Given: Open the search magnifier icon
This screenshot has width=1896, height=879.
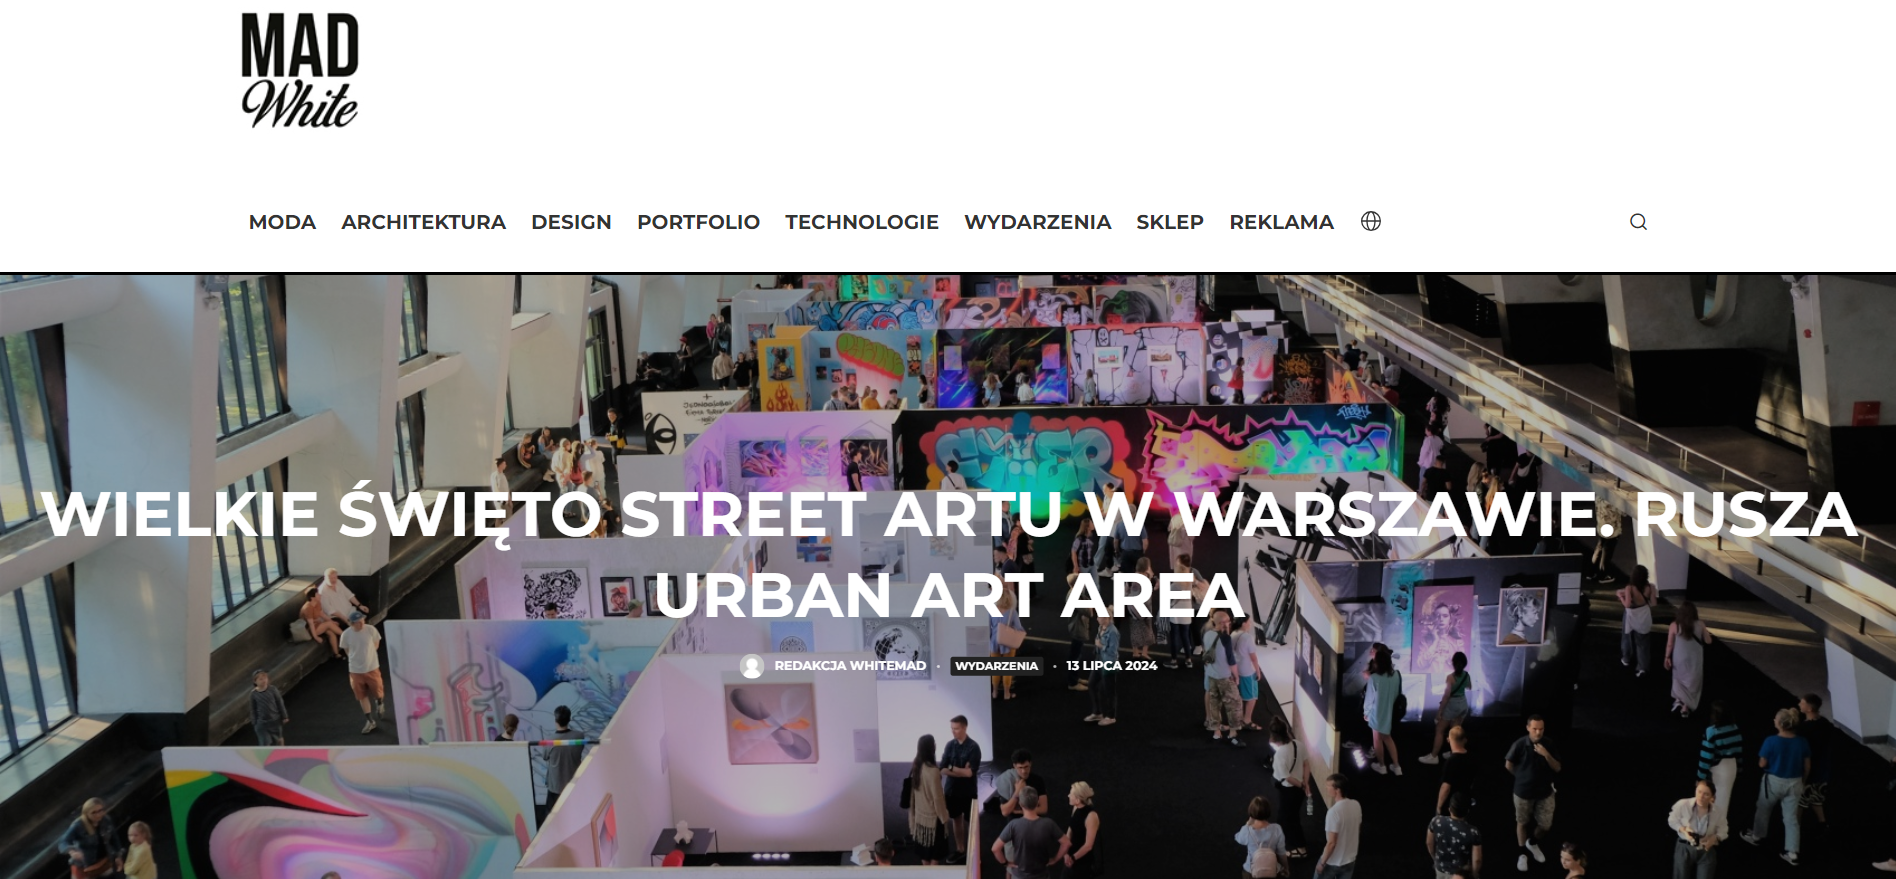Looking at the screenshot, I should (1638, 222).
